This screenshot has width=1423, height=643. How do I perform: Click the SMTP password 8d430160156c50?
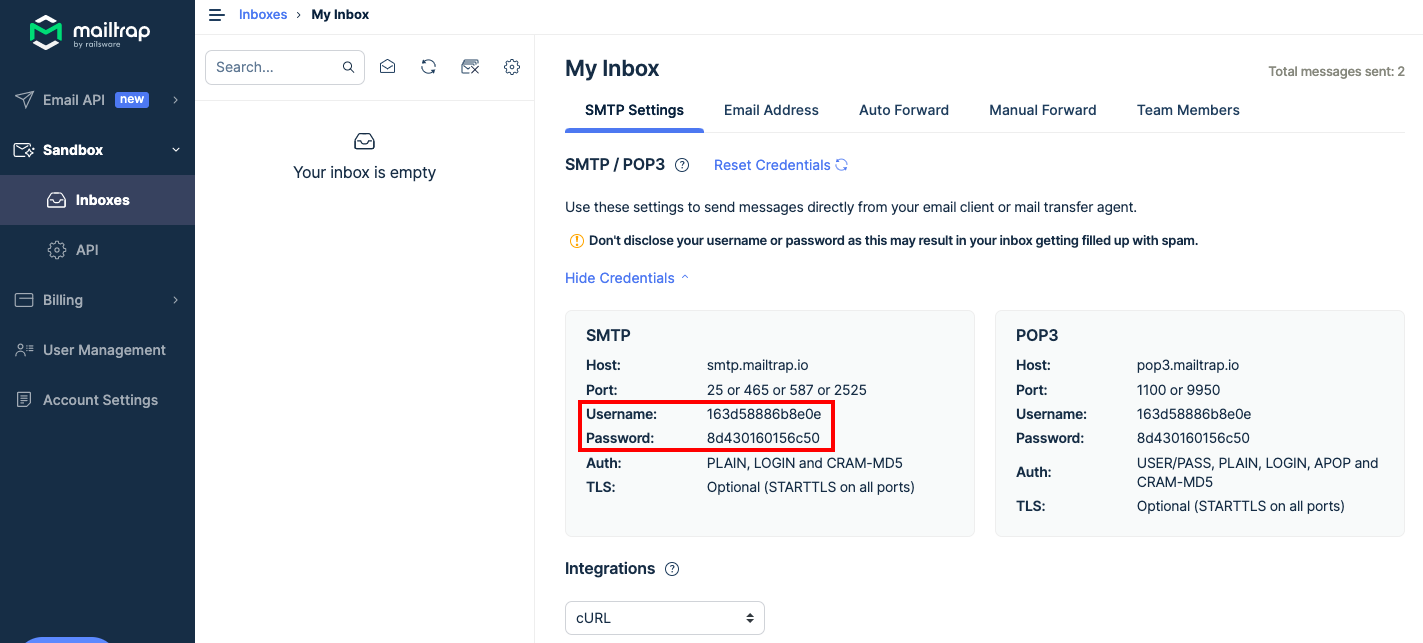pyautogui.click(x=763, y=438)
